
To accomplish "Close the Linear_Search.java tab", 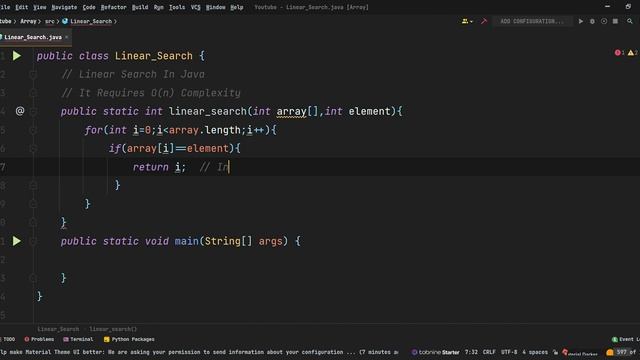I will click(67, 37).
